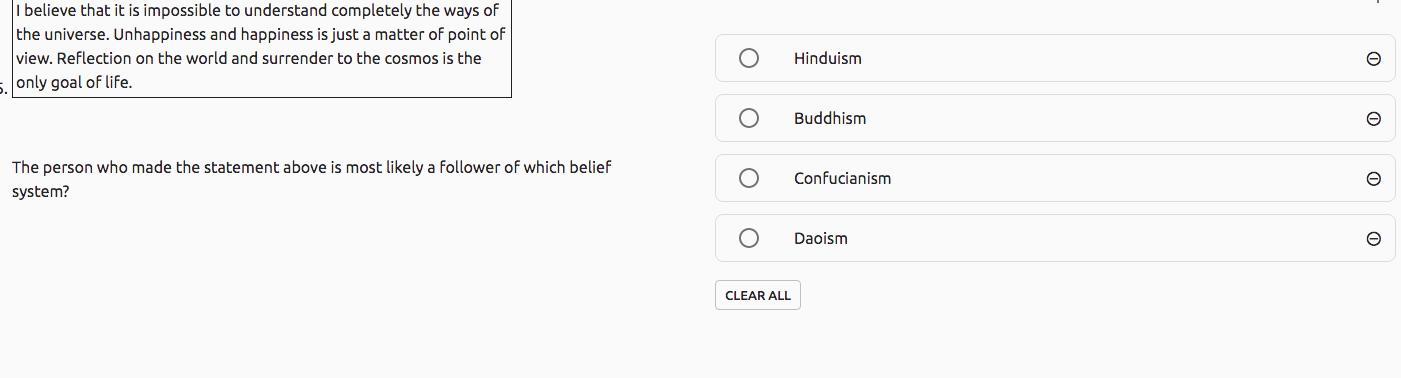Click the line starting "the universe. Unhappiness and happiness"

point(260,34)
